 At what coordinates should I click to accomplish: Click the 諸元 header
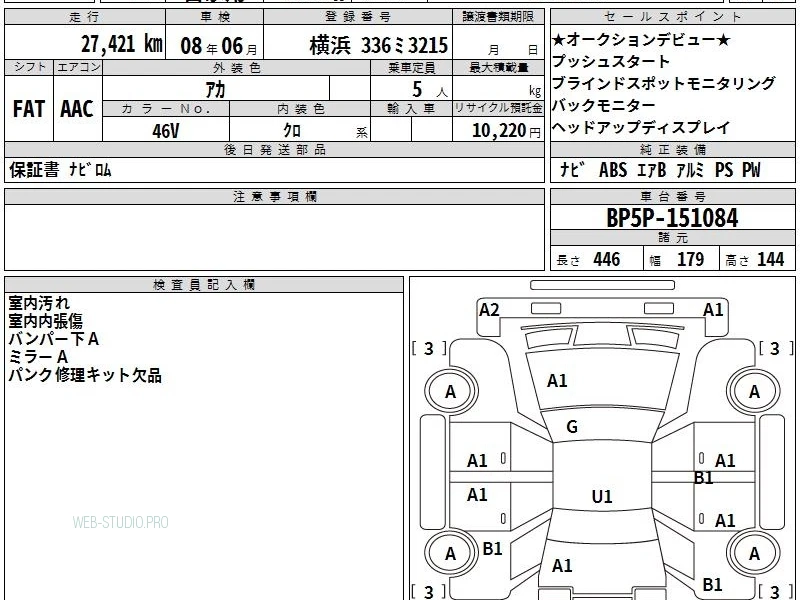pyautogui.click(x=672, y=238)
